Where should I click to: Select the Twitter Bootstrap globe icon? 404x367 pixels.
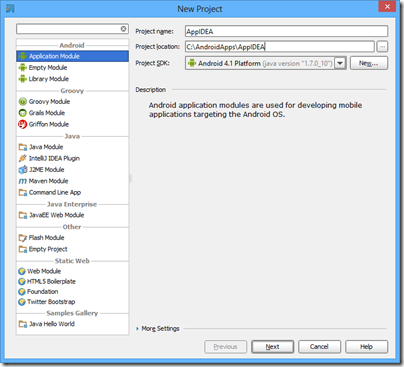click(22, 302)
